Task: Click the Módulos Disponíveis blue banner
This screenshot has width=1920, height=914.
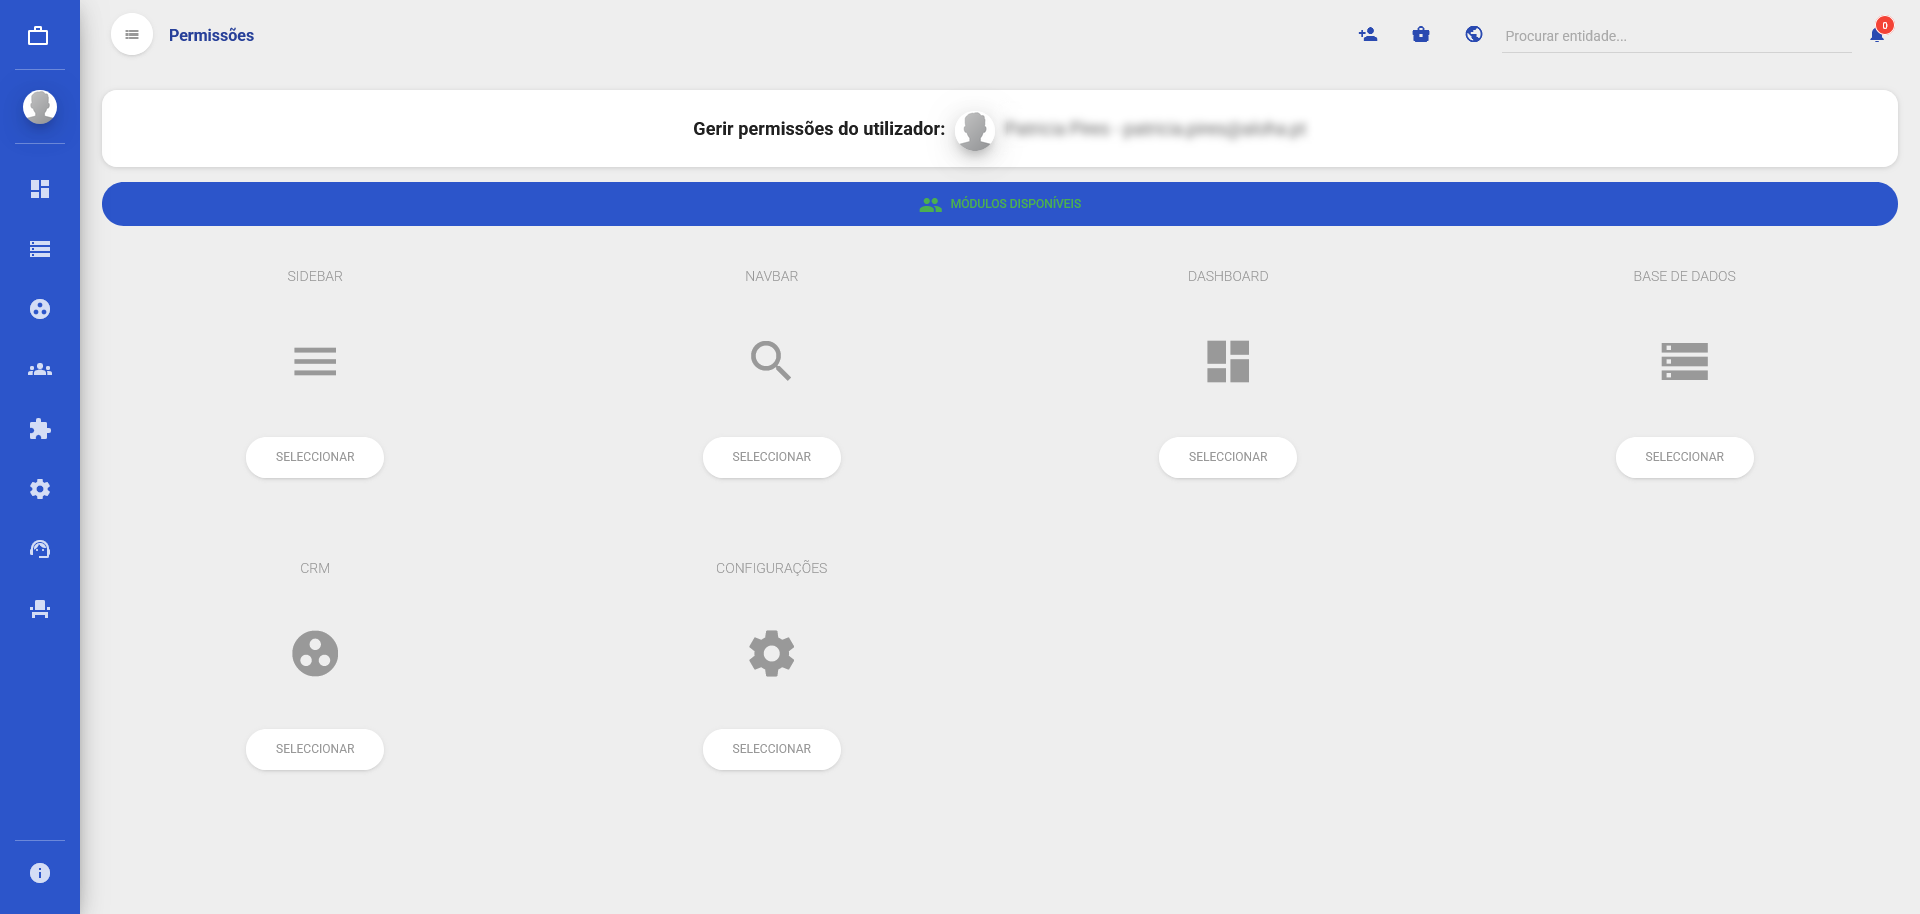Action: (x=999, y=204)
